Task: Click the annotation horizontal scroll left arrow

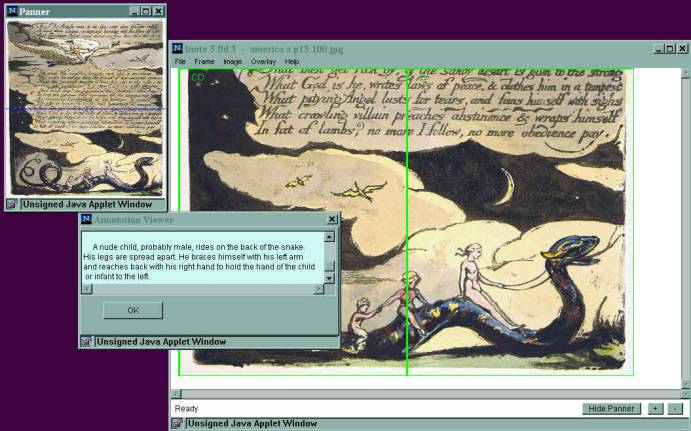Action: pos(87,289)
